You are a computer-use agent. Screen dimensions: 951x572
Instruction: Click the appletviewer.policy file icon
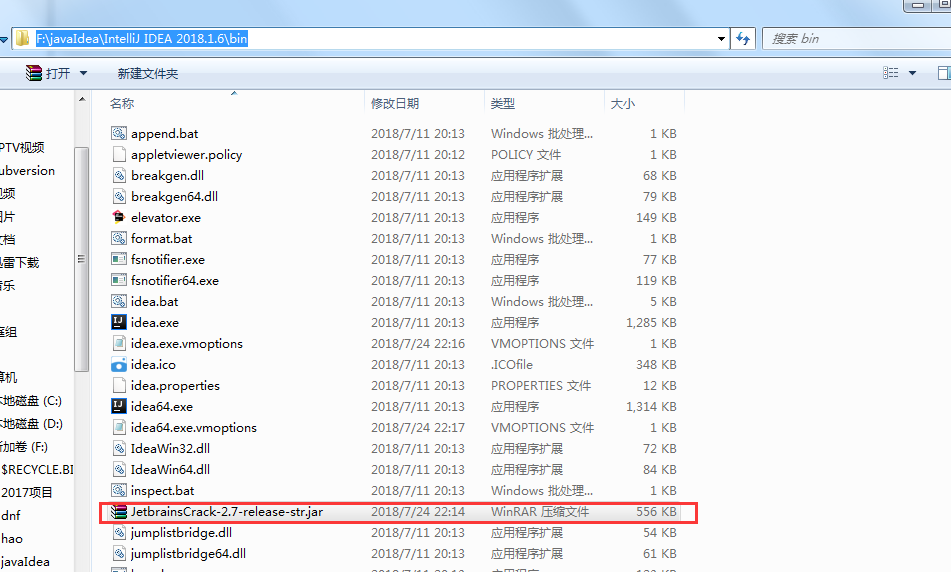119,154
